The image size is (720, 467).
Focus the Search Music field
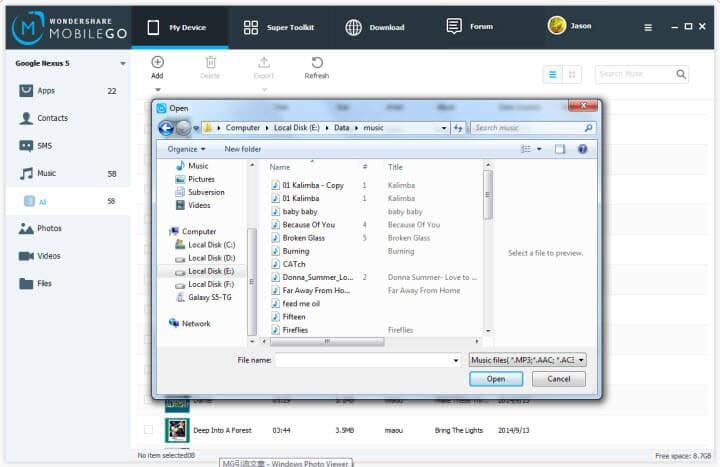[x=634, y=74]
